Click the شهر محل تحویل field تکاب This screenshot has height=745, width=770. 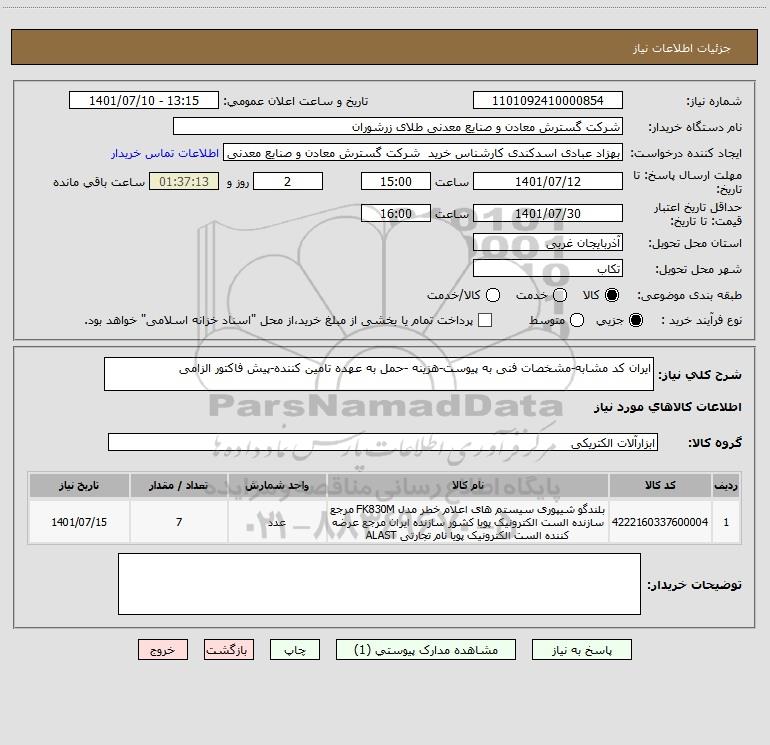point(548,269)
